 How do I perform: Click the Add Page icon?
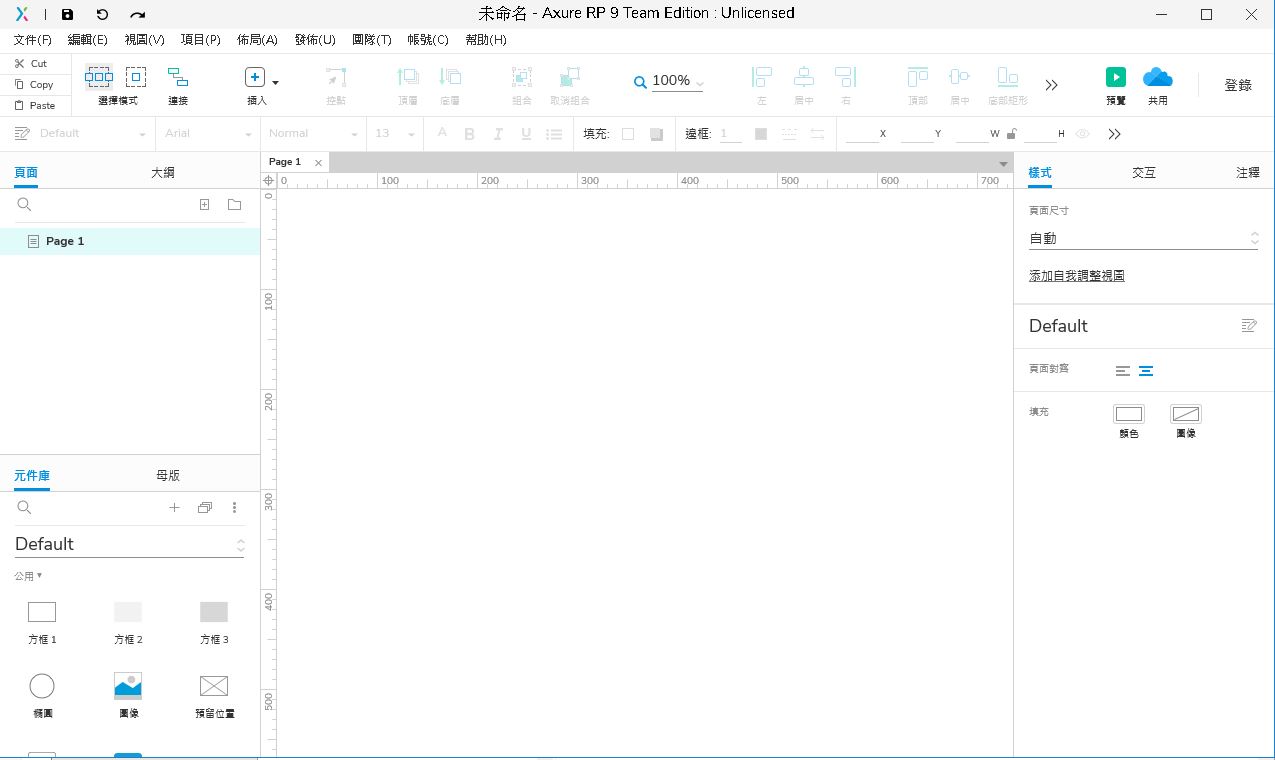tap(204, 204)
